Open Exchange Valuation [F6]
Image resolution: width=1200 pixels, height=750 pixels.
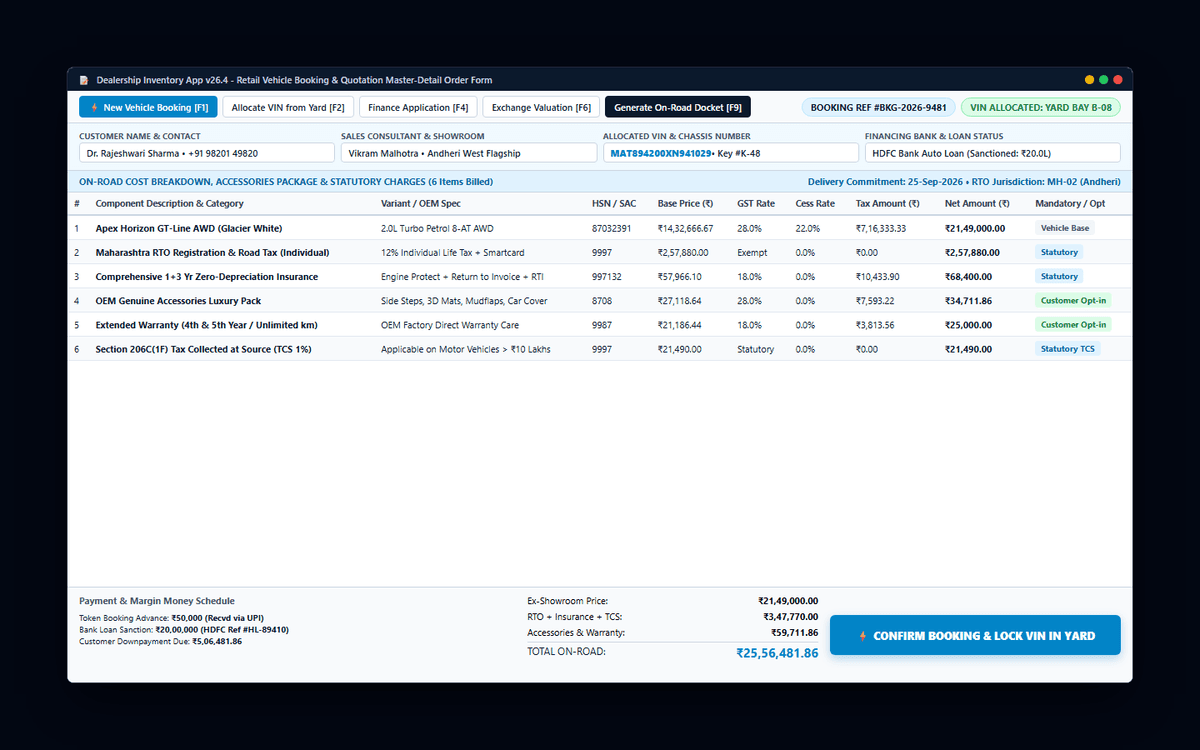point(541,107)
